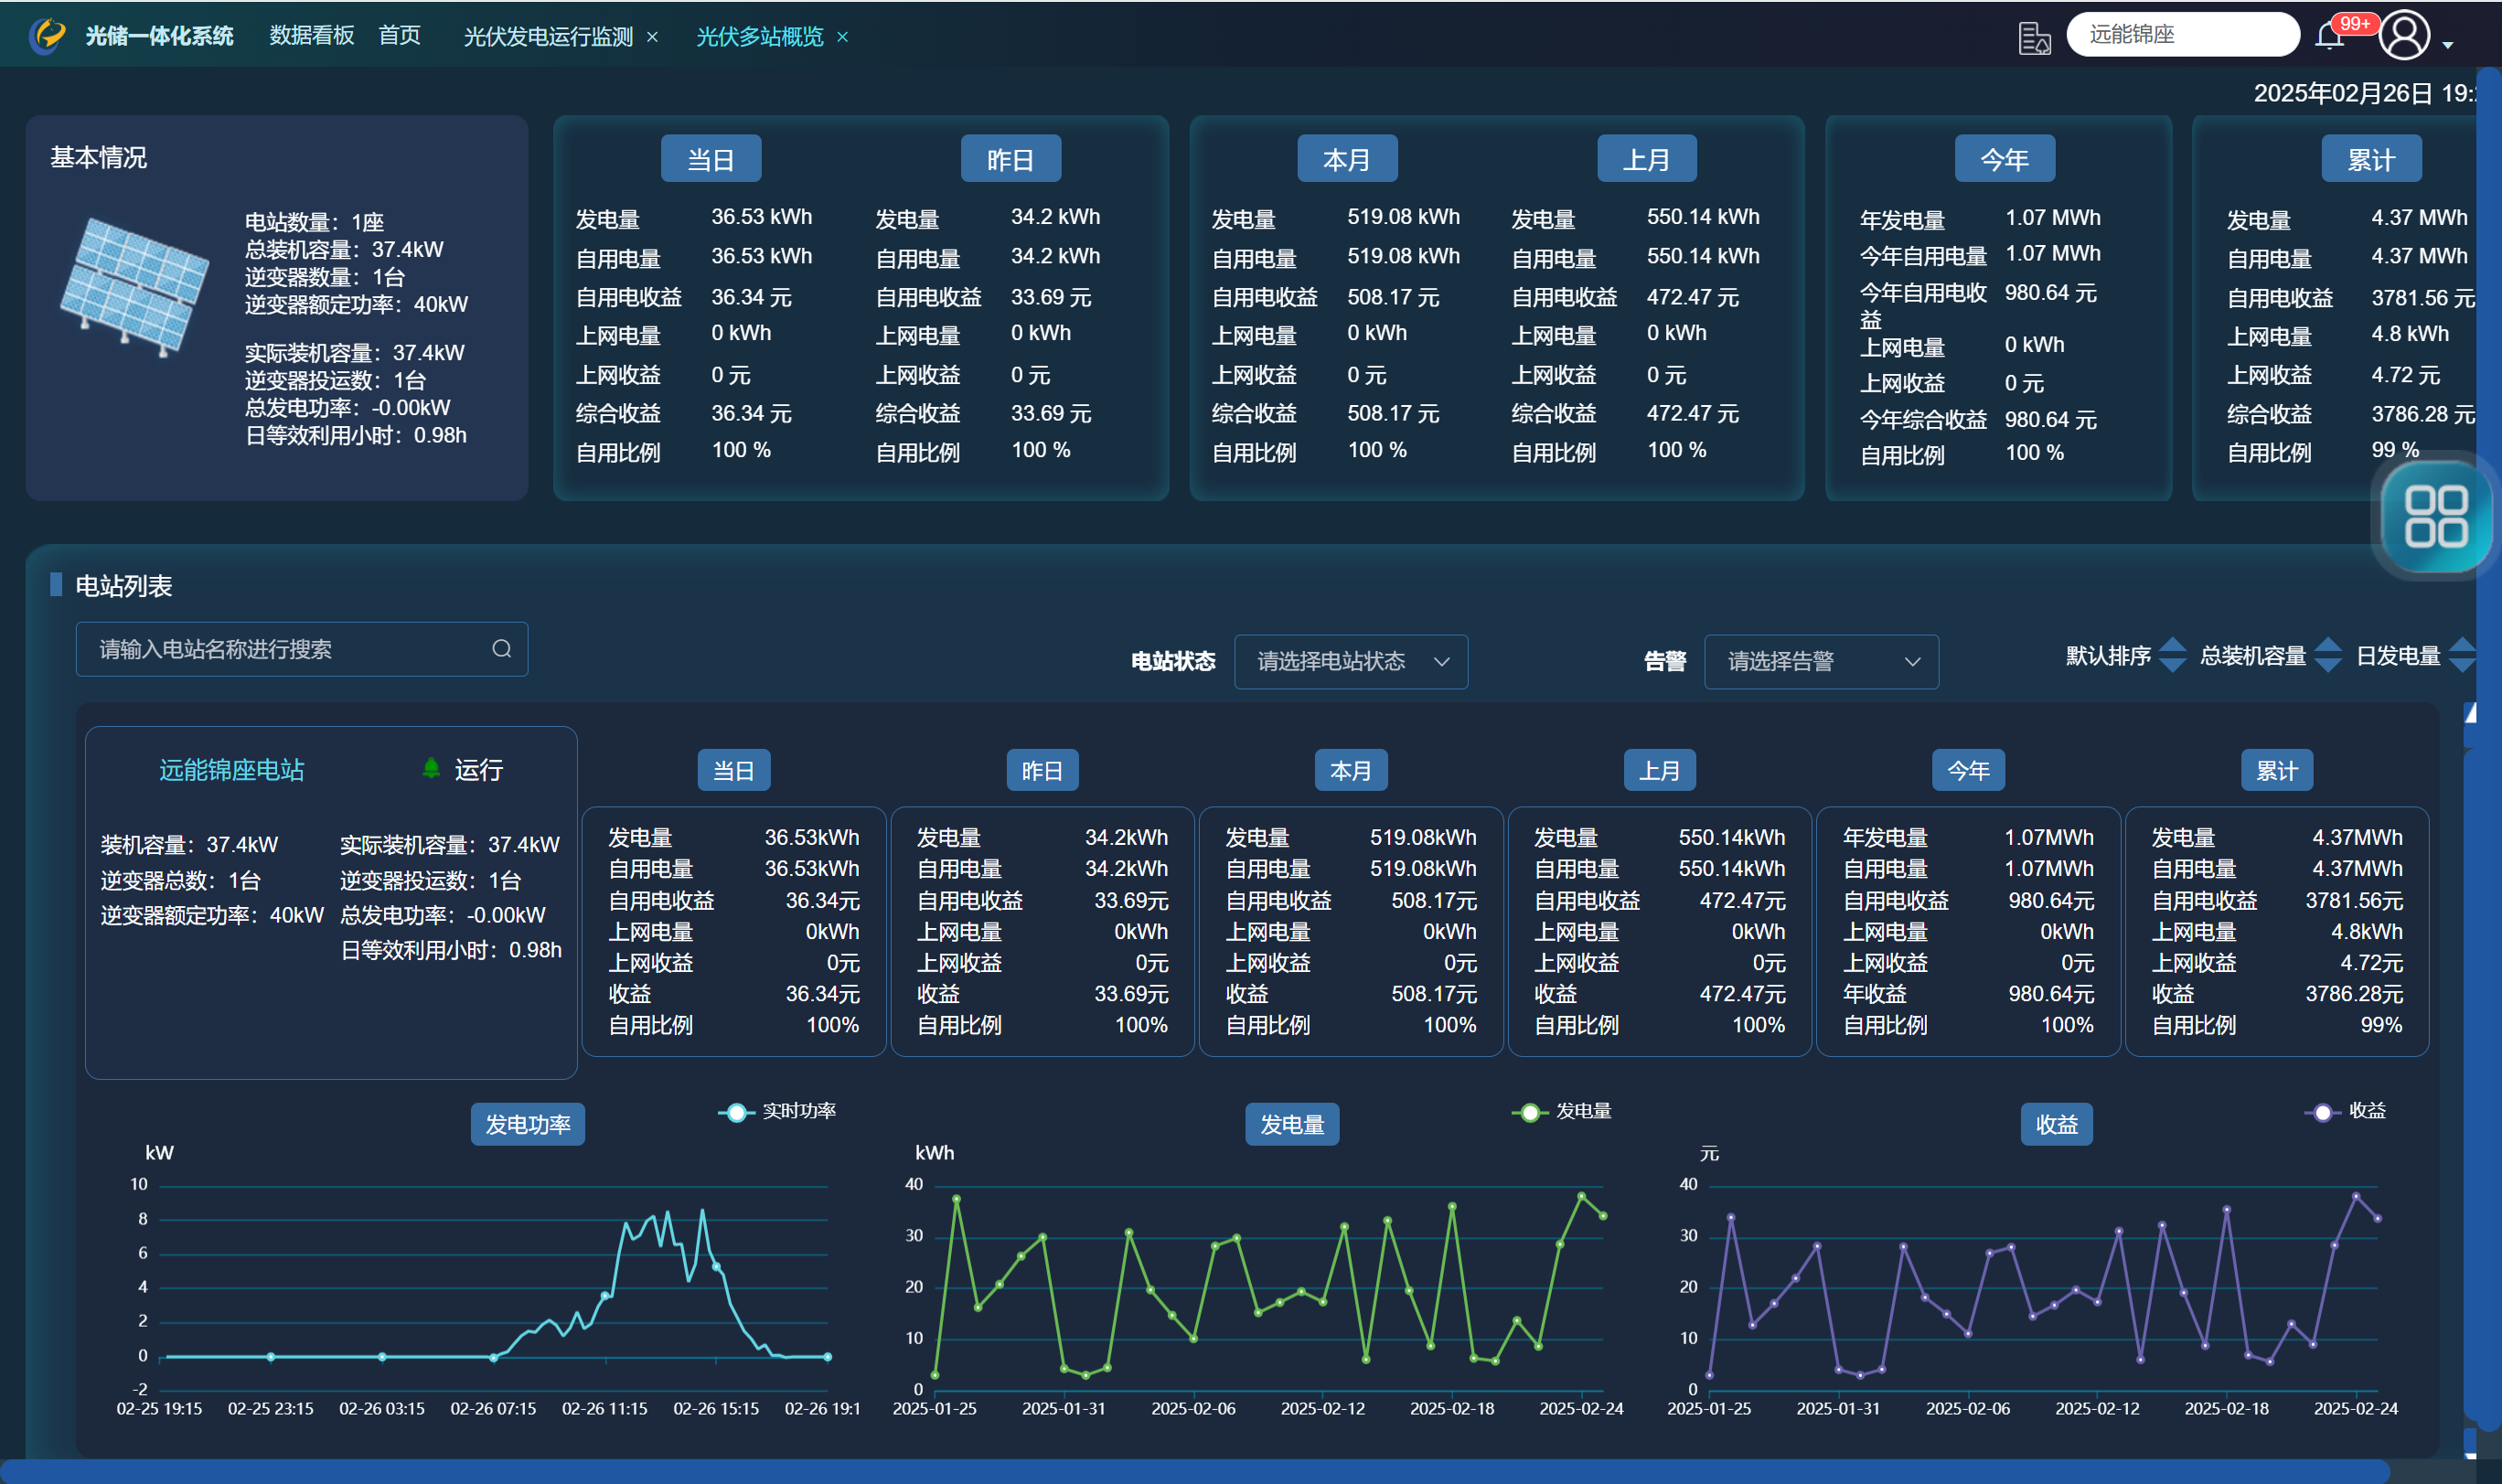Click the notification bell icon

2329,37
